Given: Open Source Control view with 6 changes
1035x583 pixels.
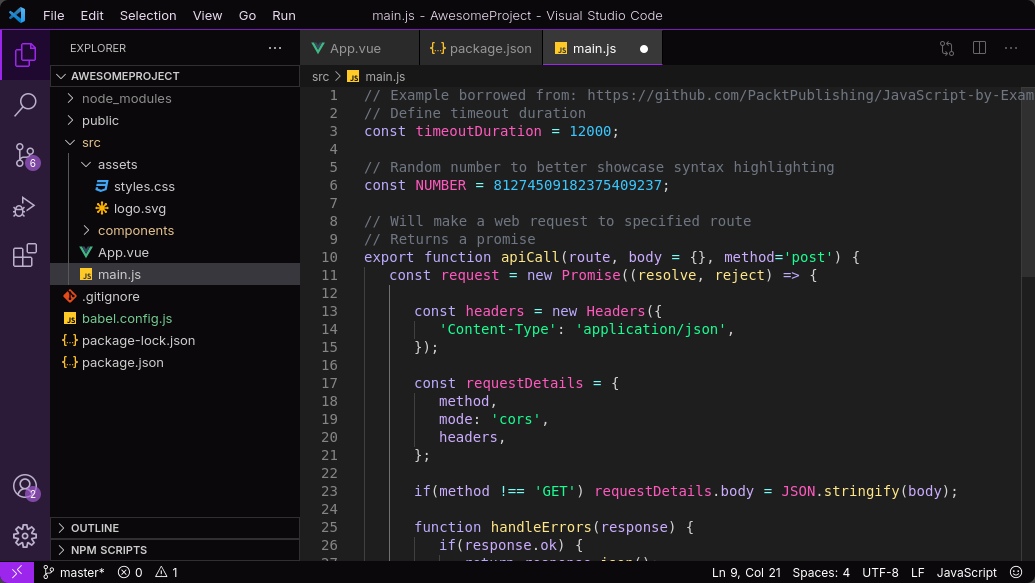Looking at the screenshot, I should tap(25, 156).
